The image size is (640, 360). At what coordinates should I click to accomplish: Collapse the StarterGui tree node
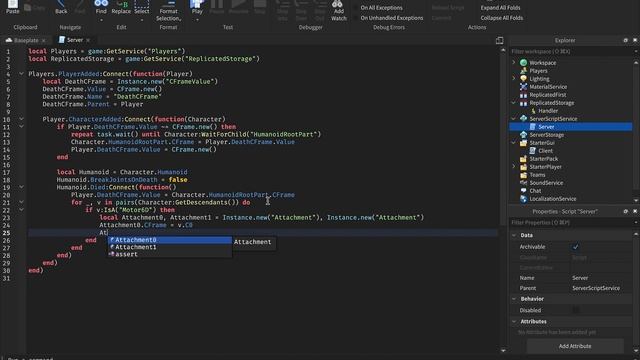coord(514,143)
